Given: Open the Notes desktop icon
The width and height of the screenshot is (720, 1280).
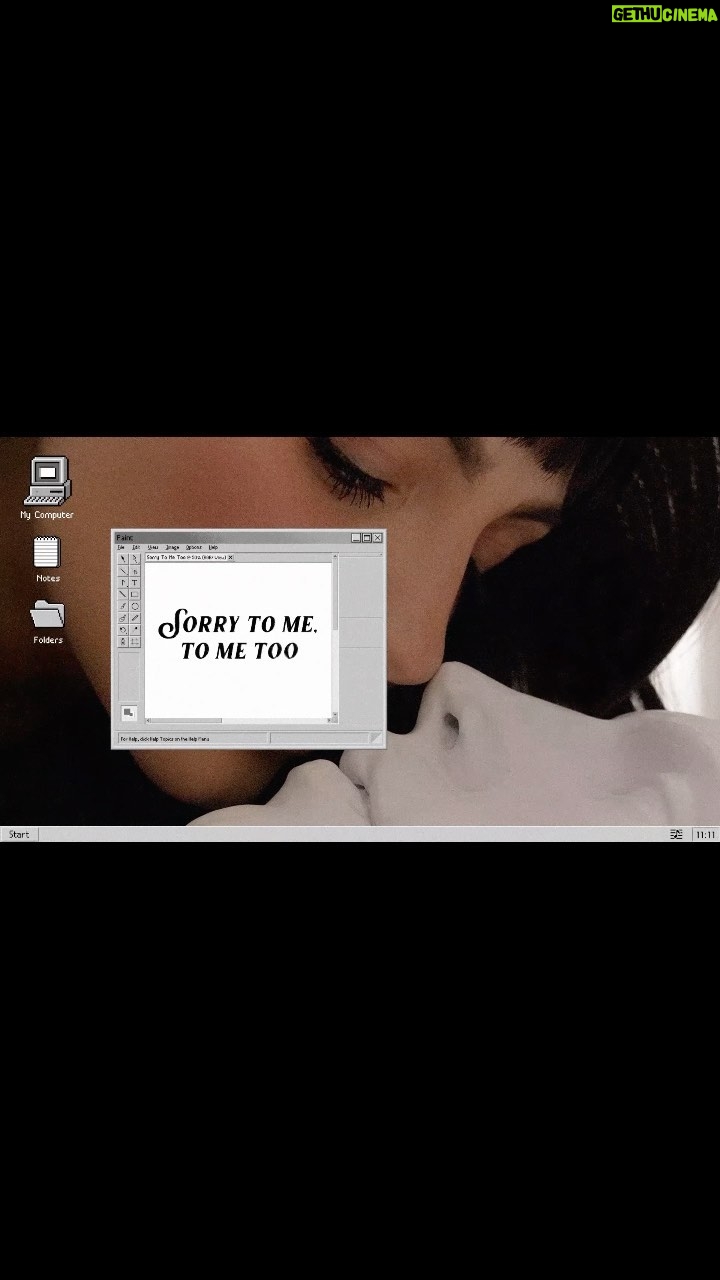Looking at the screenshot, I should (47, 559).
